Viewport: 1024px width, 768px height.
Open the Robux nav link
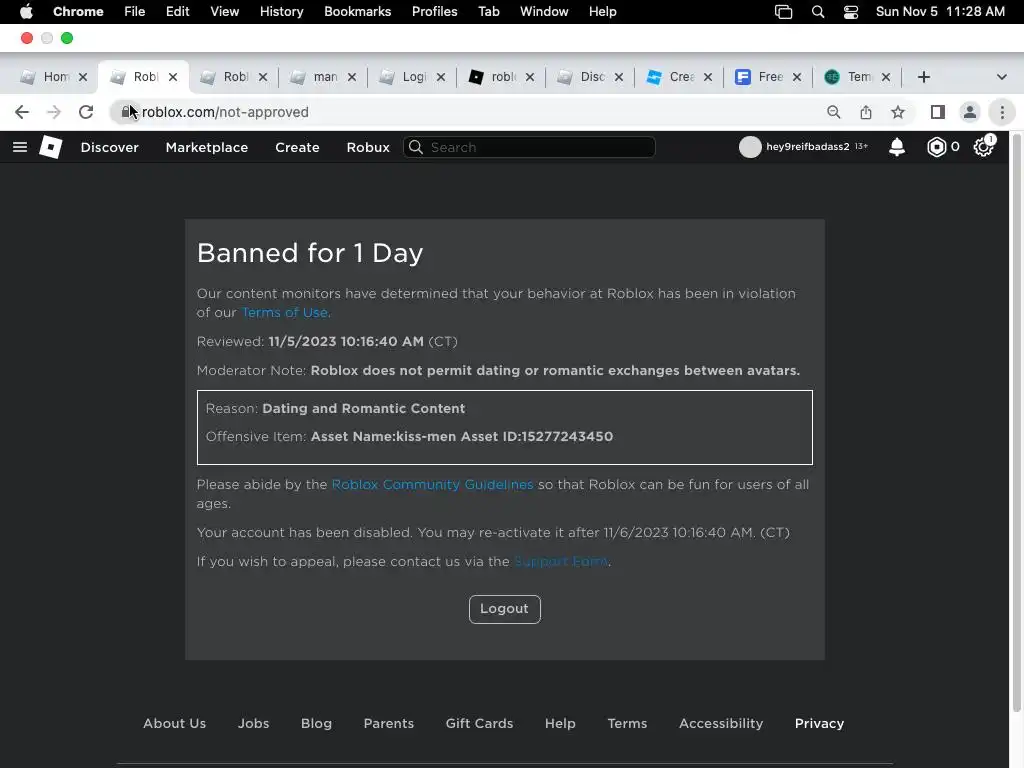(368, 148)
